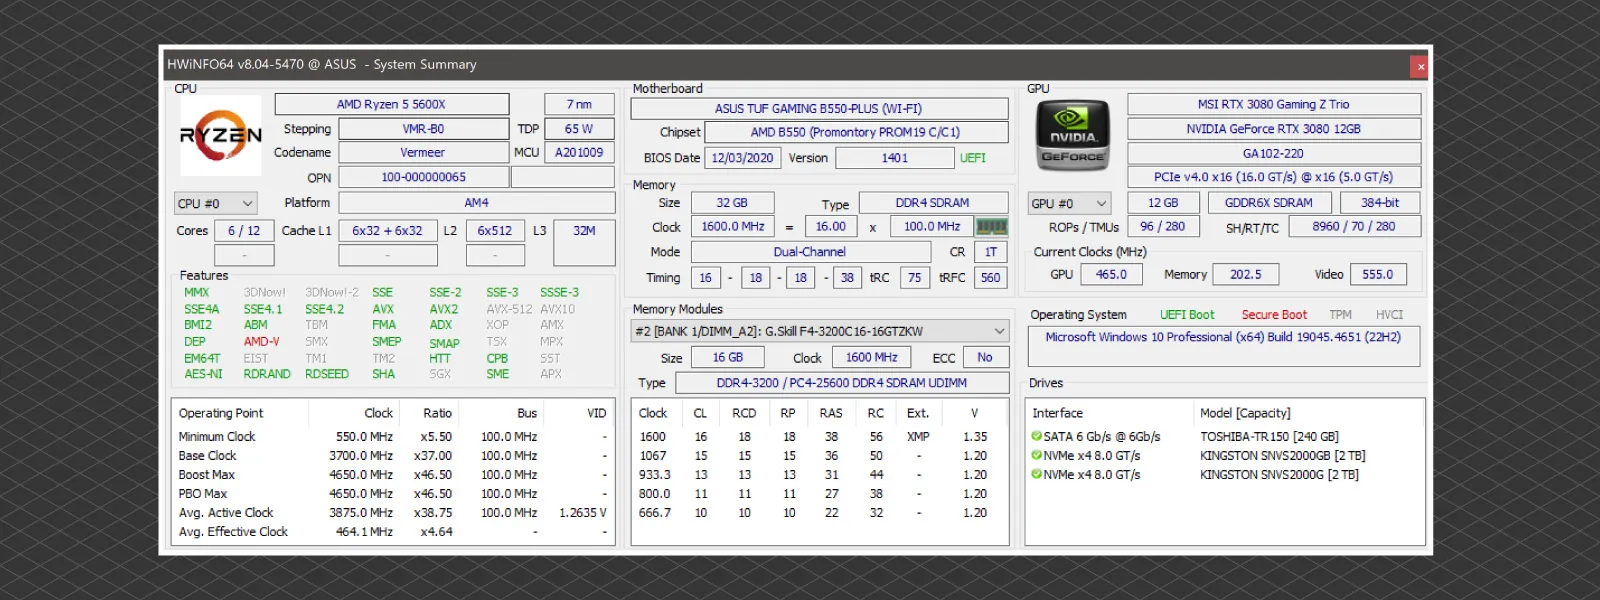Select the GDDR6X SDRAM field
Viewport: 1600px width, 600px height.
point(1269,202)
